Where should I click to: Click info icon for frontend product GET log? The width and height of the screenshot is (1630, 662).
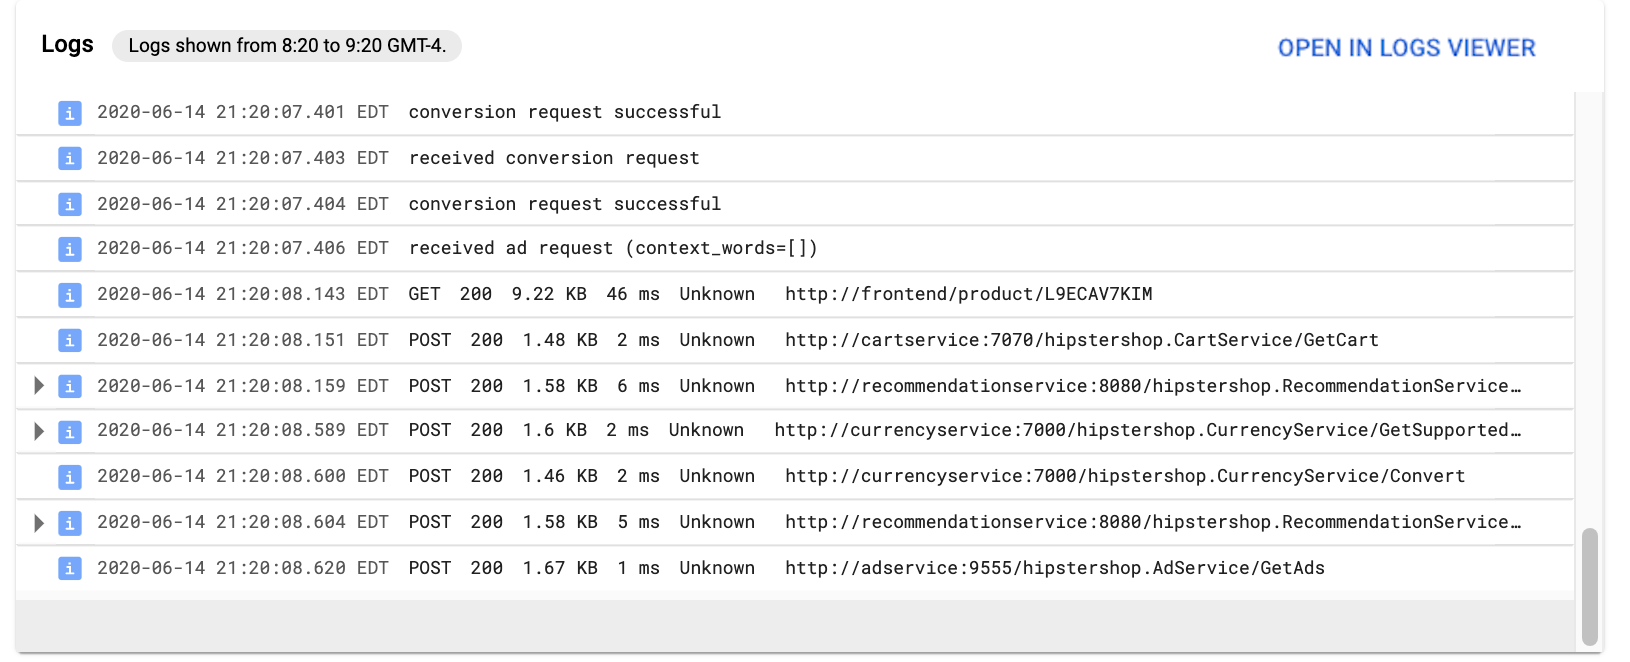(69, 295)
